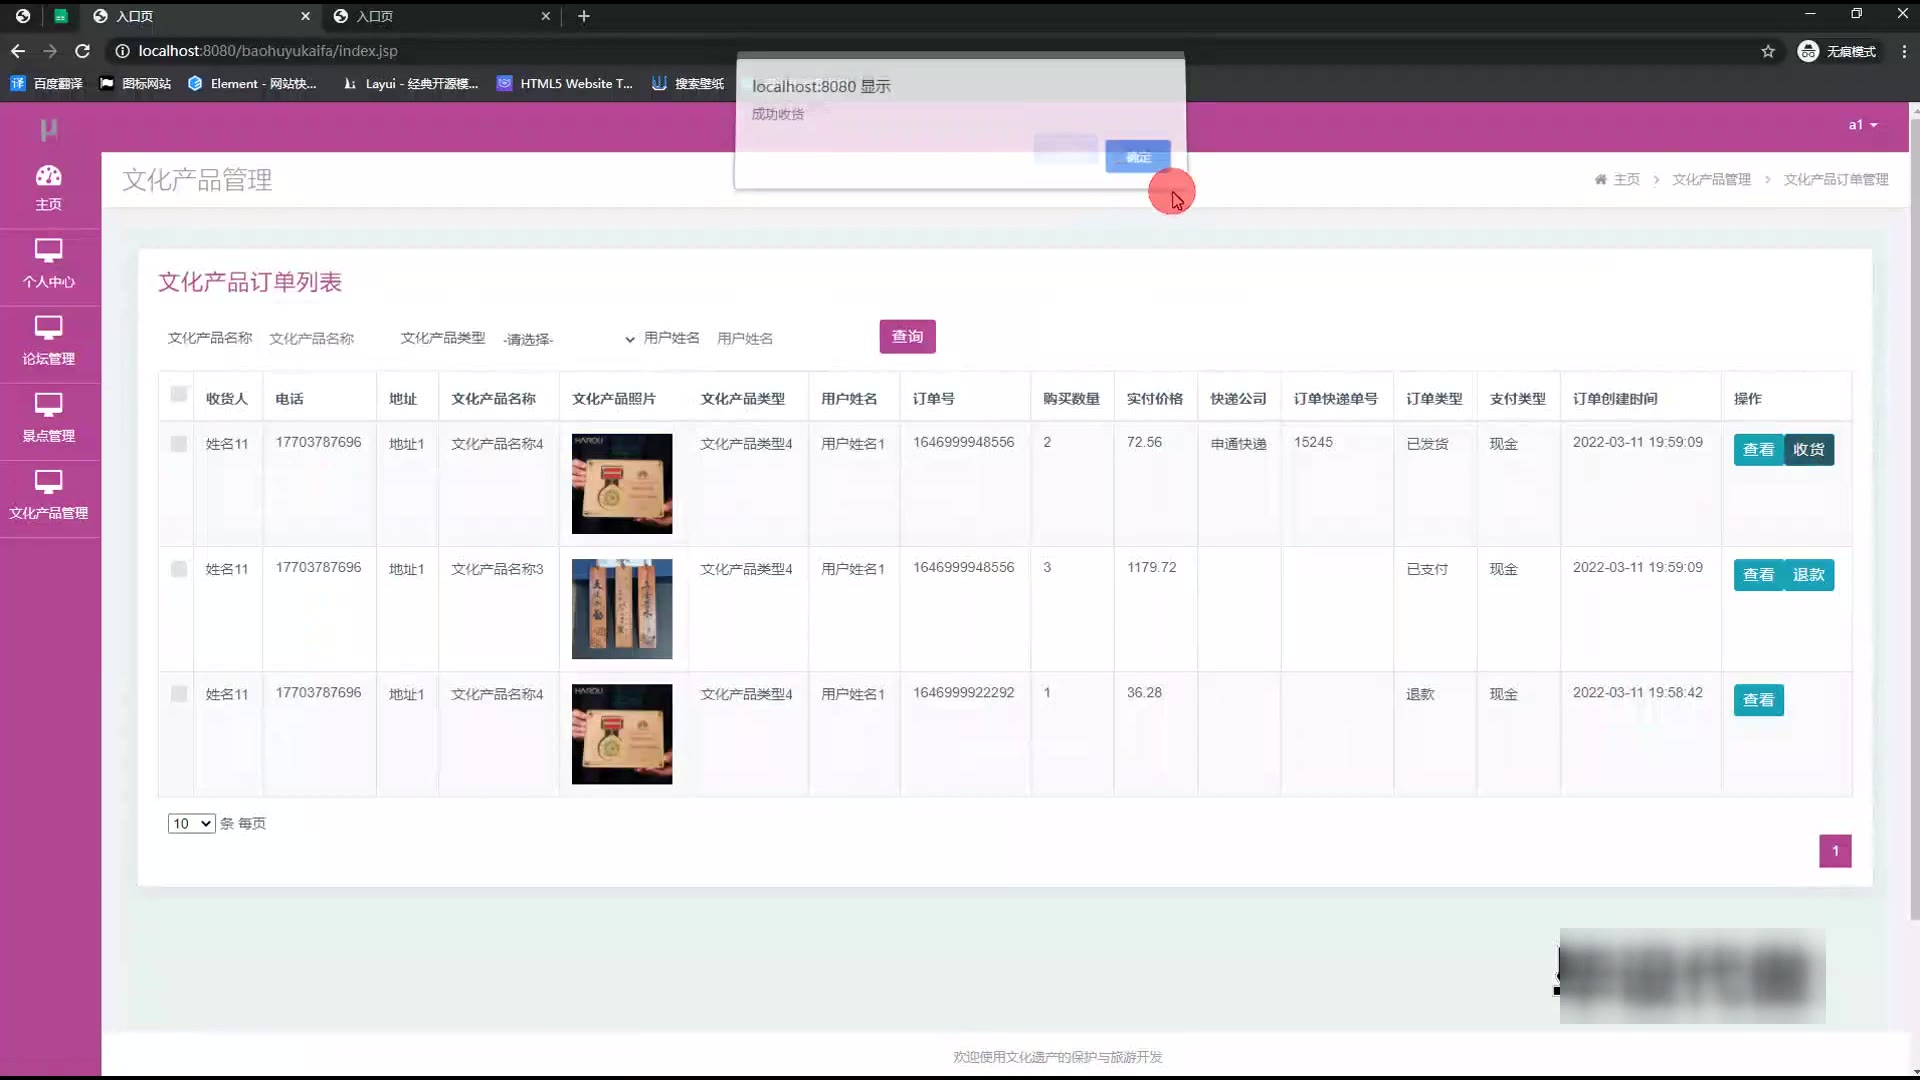Check the first order row checkbox
Image resolution: width=1920 pixels, height=1080 pixels.
pyautogui.click(x=179, y=444)
